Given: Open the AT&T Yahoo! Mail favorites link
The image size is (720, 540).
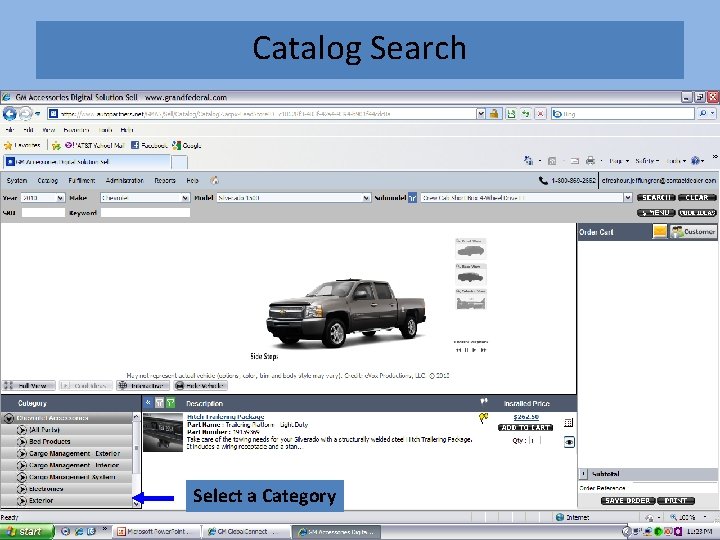Looking at the screenshot, I should 95,146.
